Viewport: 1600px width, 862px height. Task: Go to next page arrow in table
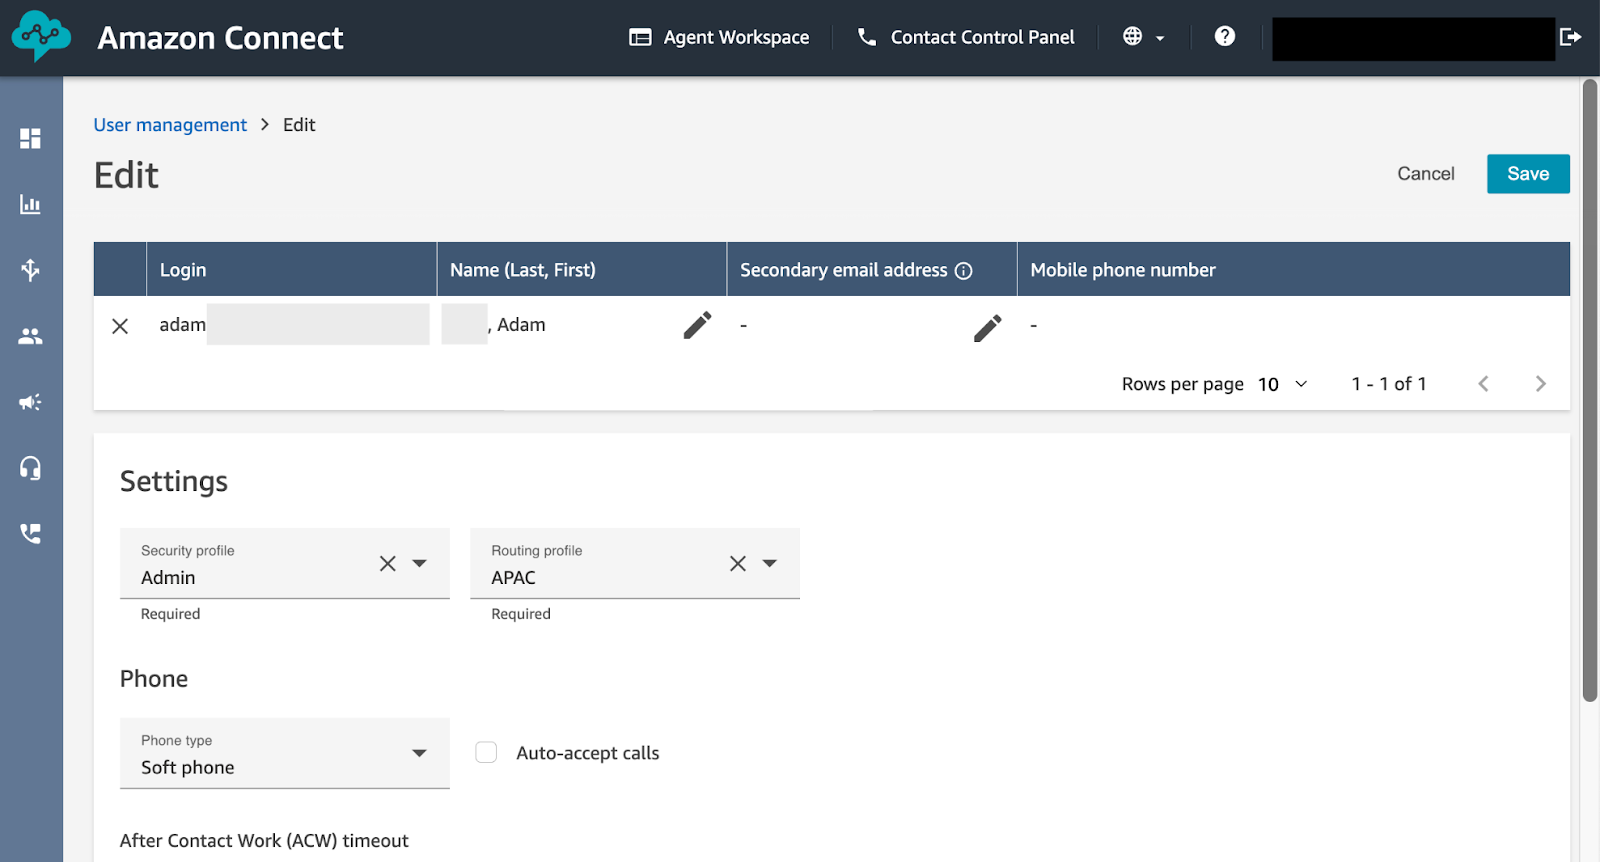pos(1541,384)
